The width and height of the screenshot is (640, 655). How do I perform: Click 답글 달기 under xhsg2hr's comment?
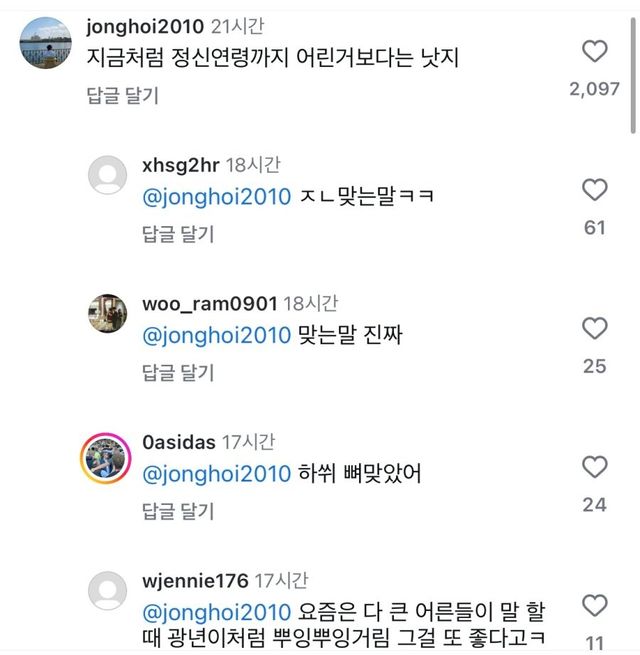pos(178,234)
